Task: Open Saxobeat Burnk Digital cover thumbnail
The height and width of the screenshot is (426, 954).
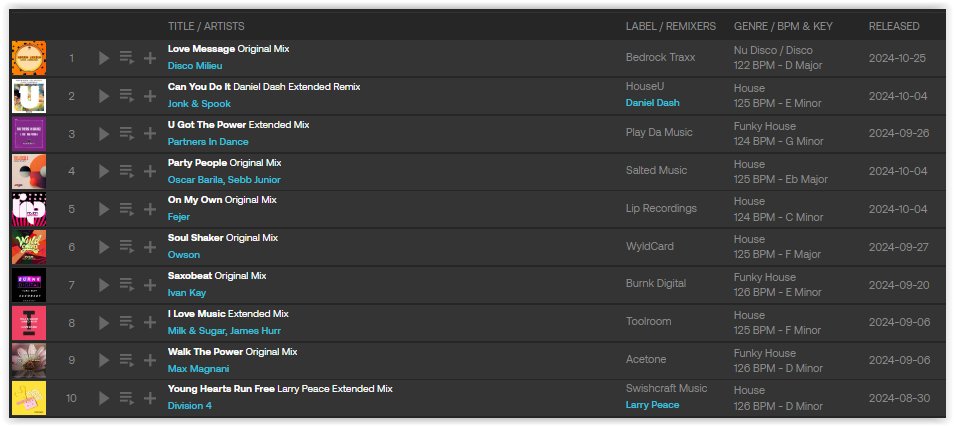Action: click(29, 285)
